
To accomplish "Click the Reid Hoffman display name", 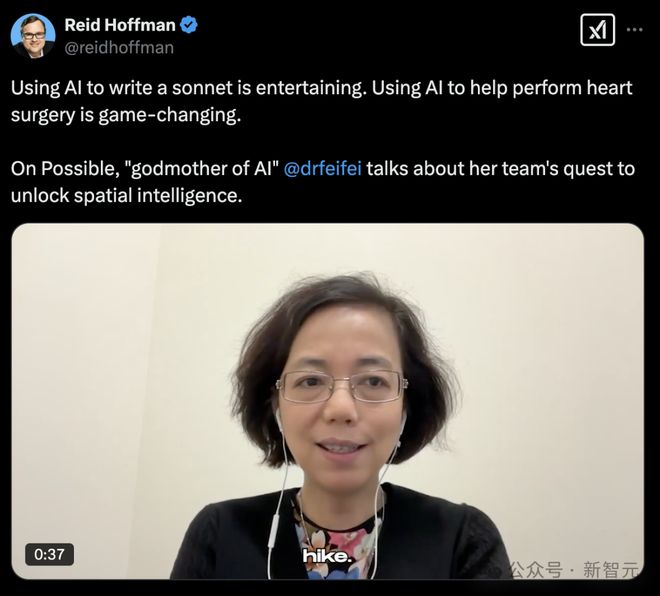I will click(x=120, y=25).
